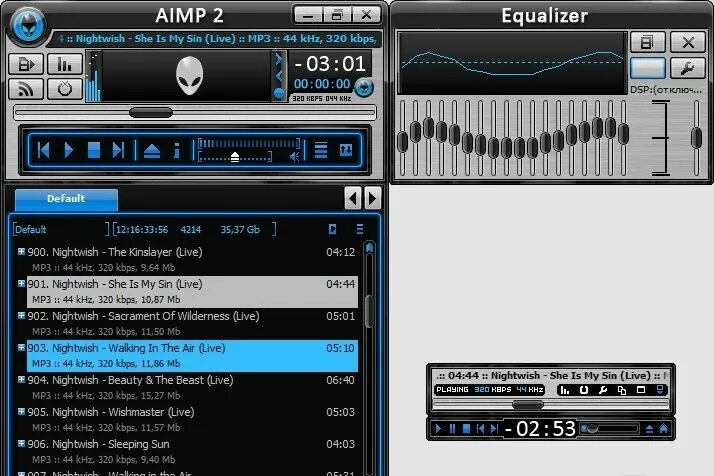This screenshot has width=714, height=476.
Task: Switch to previous visualization with left chevron
Action: click(279, 76)
